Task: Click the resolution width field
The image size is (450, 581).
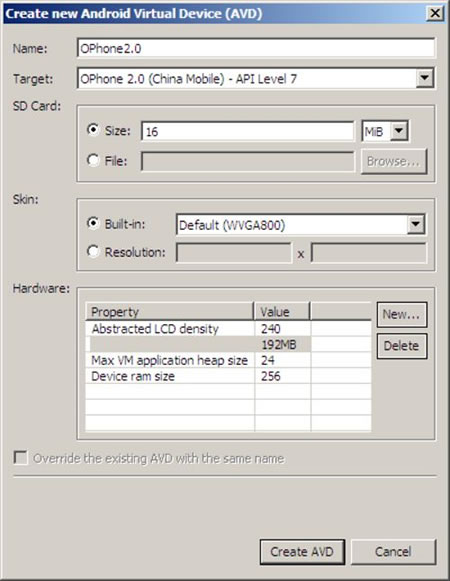Action: pos(234,253)
